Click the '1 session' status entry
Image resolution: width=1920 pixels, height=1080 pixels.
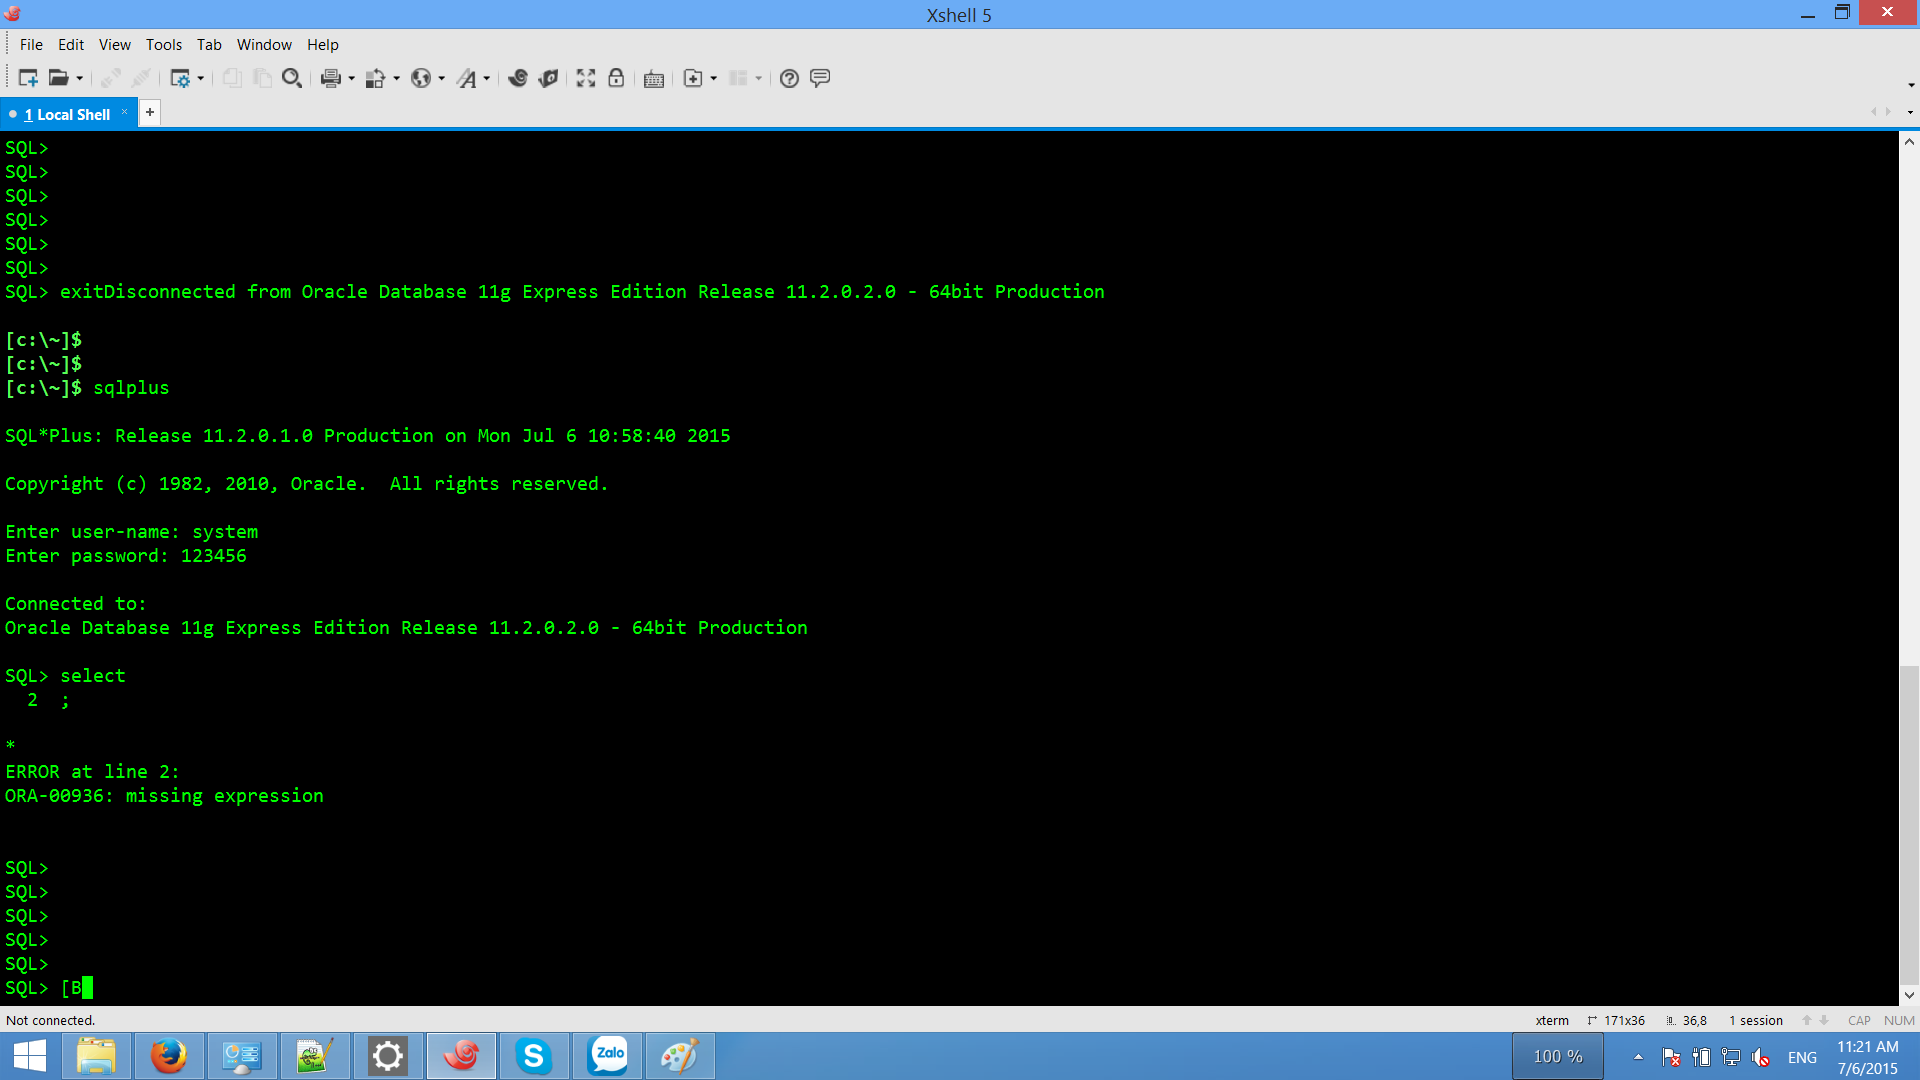[x=1756, y=1020]
